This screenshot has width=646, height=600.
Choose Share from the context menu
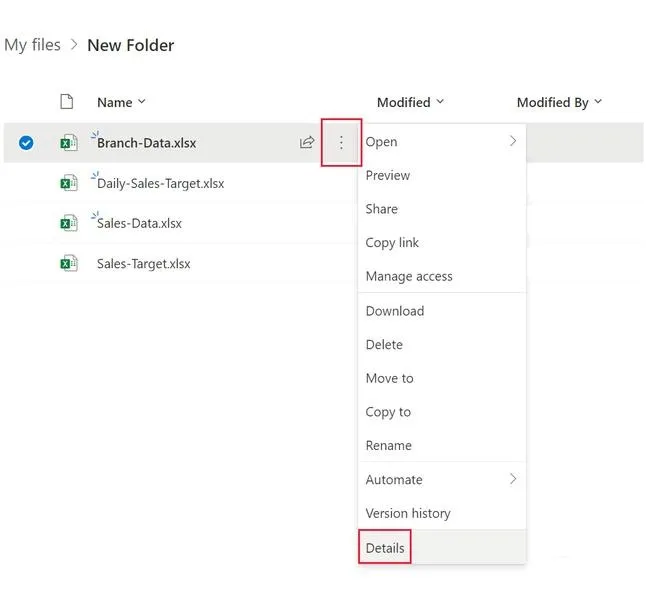[442, 209]
